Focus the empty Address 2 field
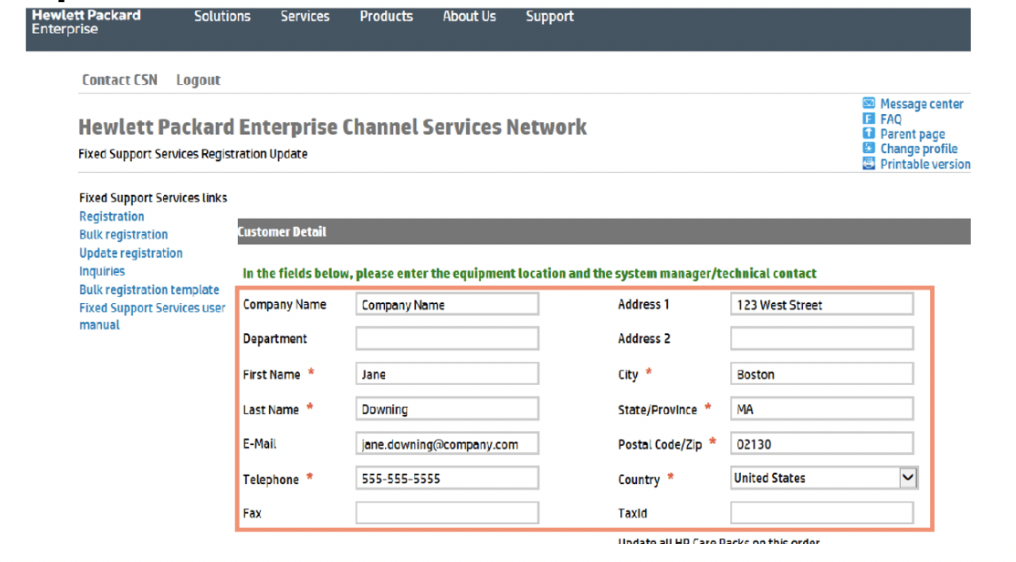This screenshot has width=1016, height=562. click(822, 338)
